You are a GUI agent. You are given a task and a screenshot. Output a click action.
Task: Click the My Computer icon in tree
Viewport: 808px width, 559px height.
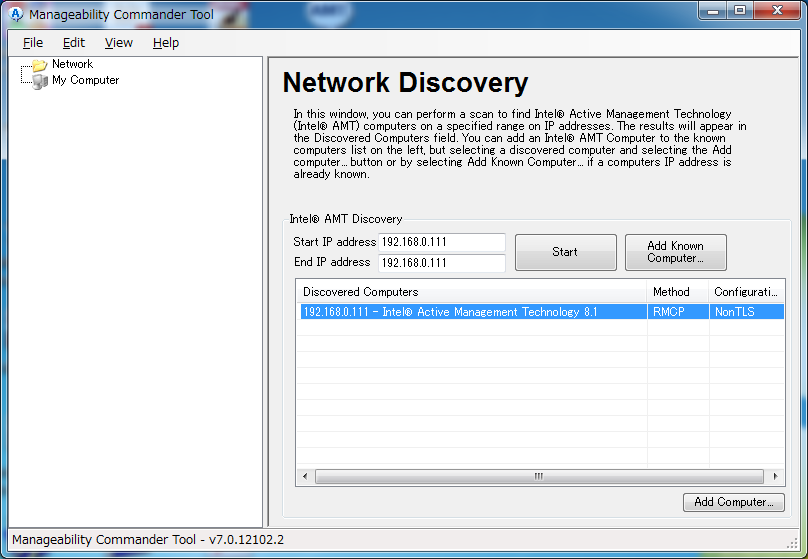pyautogui.click(x=40, y=81)
